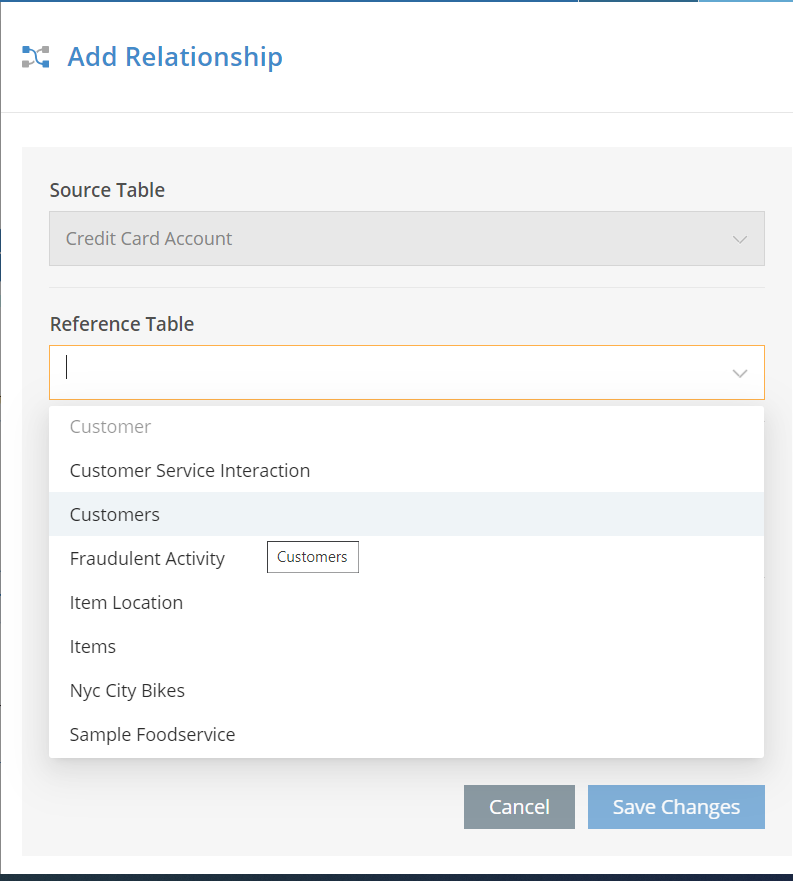This screenshot has width=793, height=881.
Task: Click the Add Relationship shuffle icon
Action: 33,57
